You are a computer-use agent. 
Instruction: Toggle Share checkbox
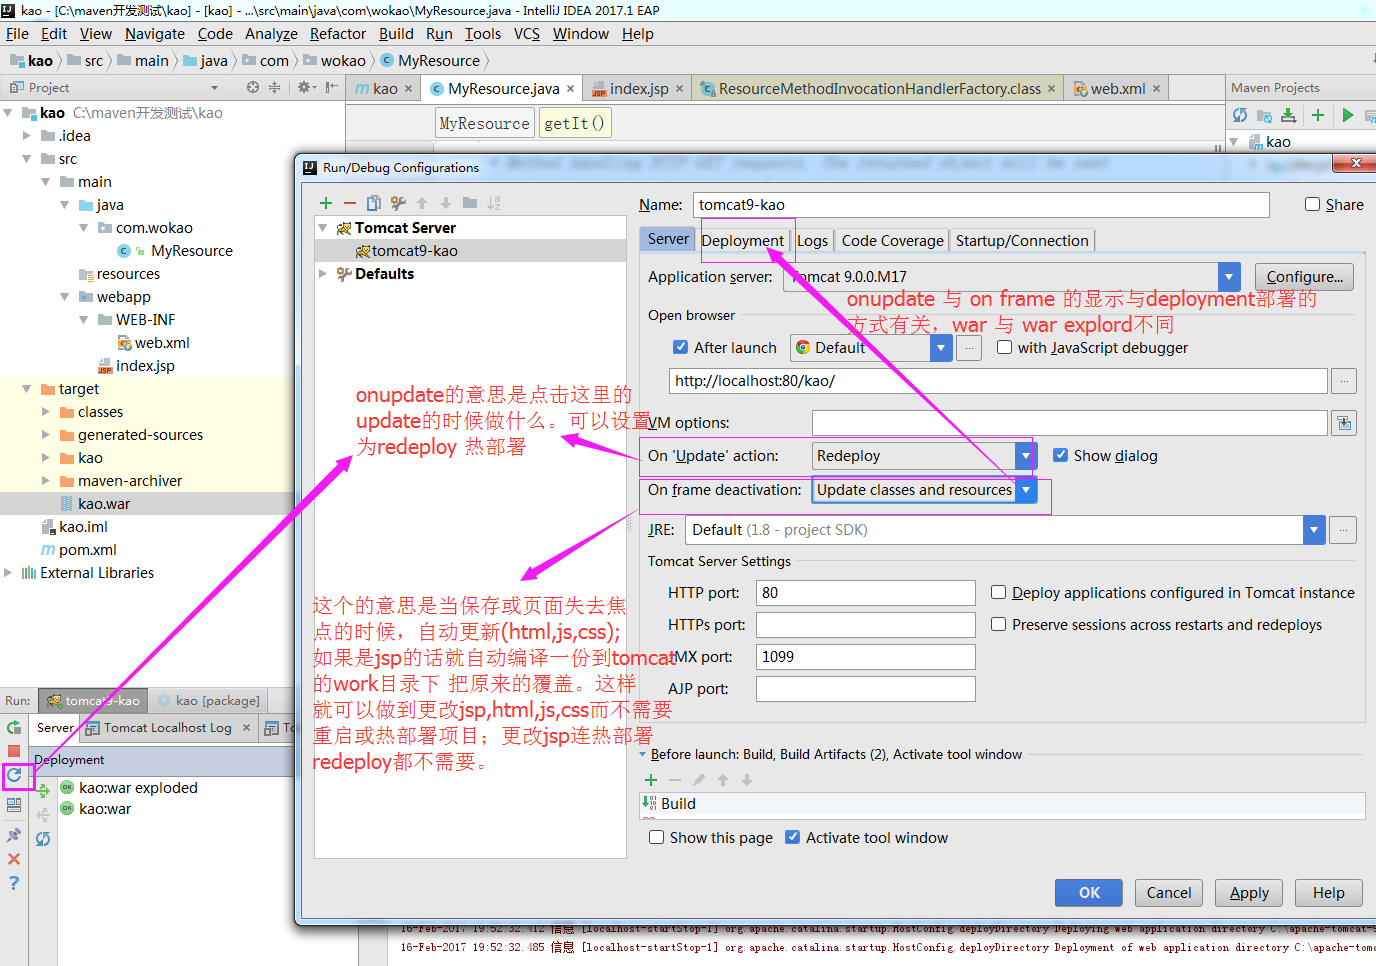coord(1312,204)
